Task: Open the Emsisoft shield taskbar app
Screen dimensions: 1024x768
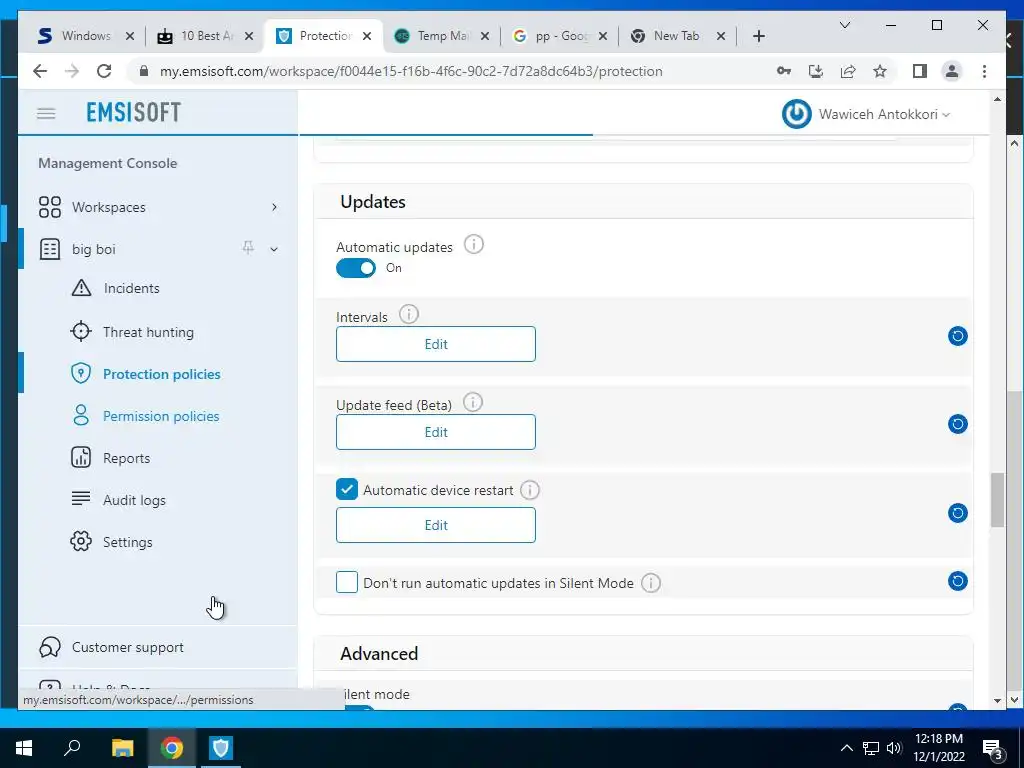Action: [x=221, y=748]
